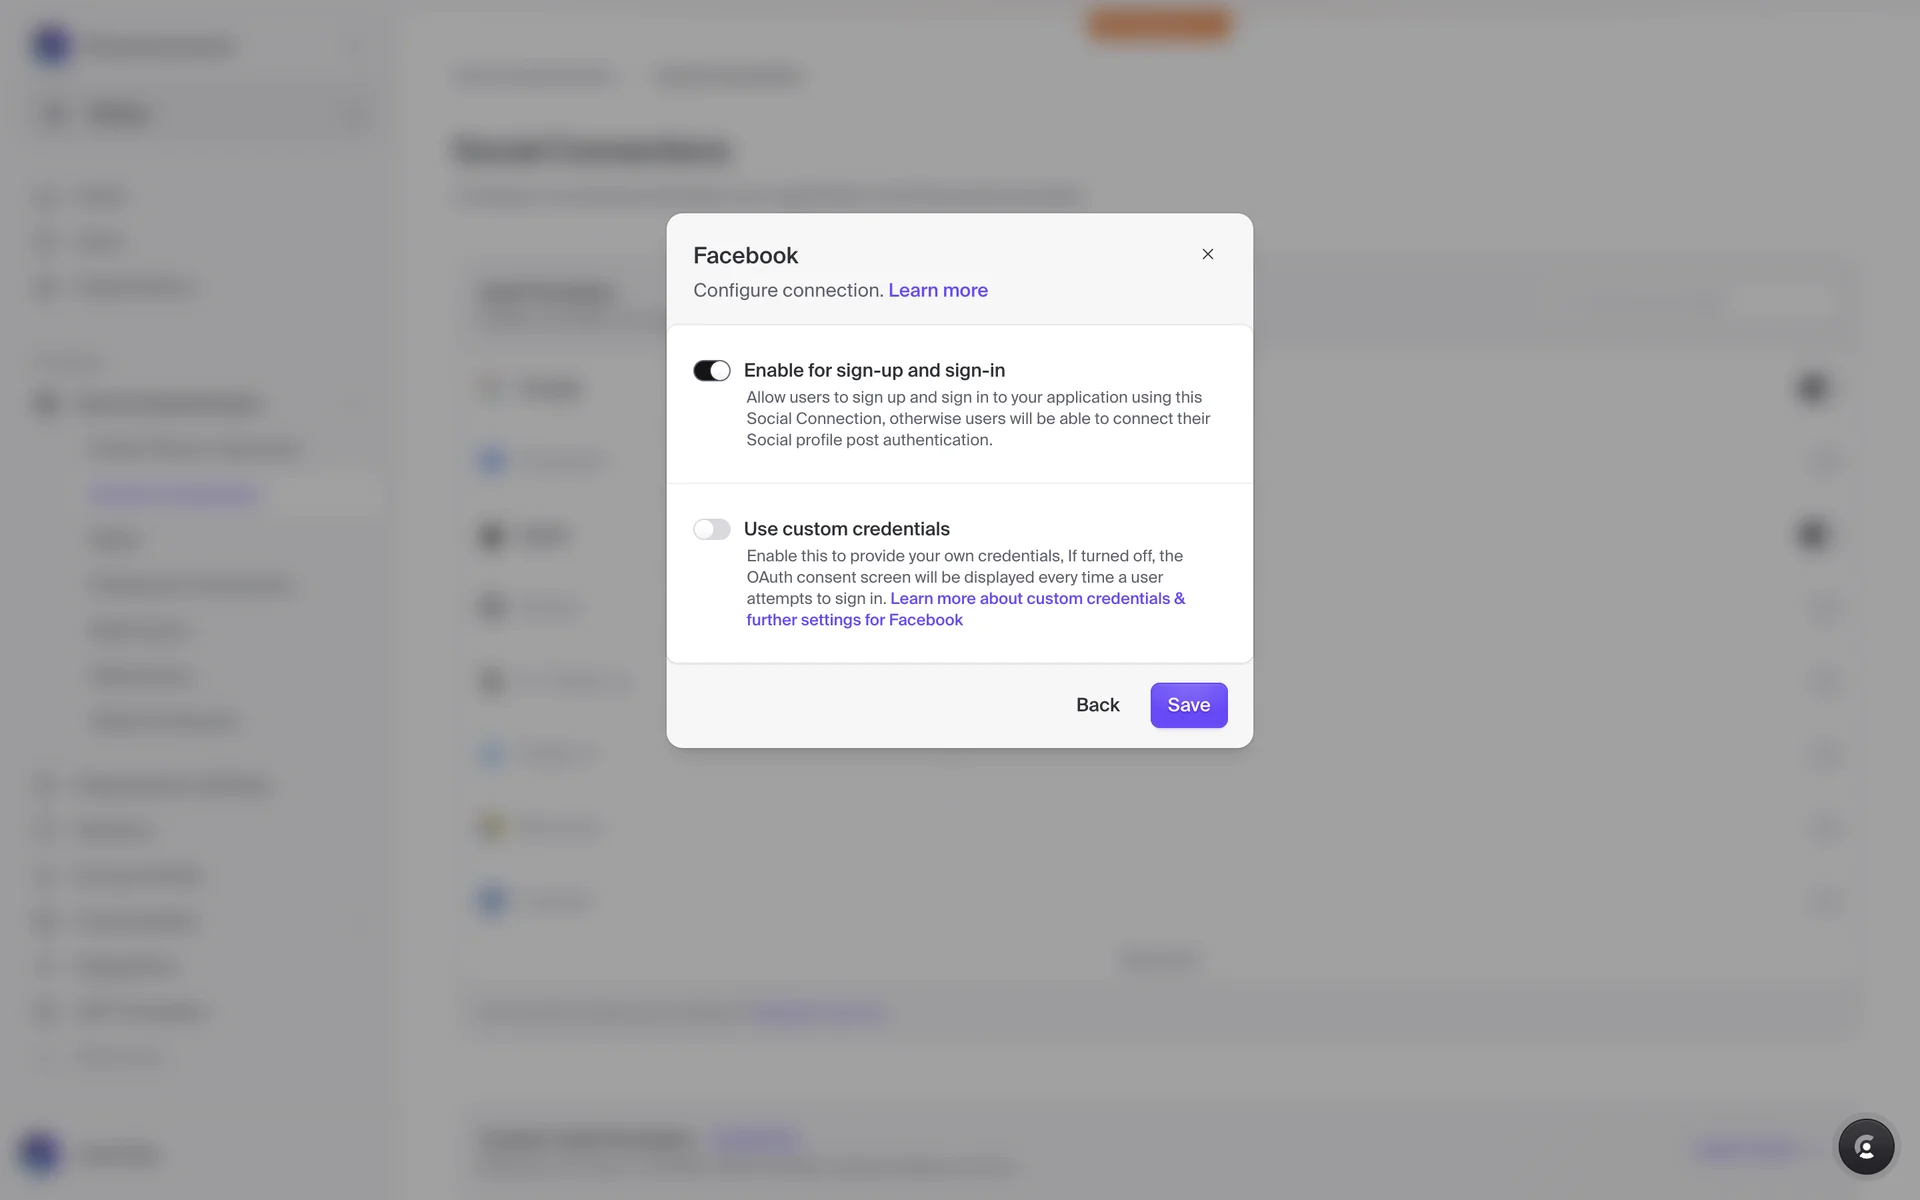Click the 'Use custom credentials' label text
Image resolution: width=1920 pixels, height=1200 pixels.
(x=846, y=529)
